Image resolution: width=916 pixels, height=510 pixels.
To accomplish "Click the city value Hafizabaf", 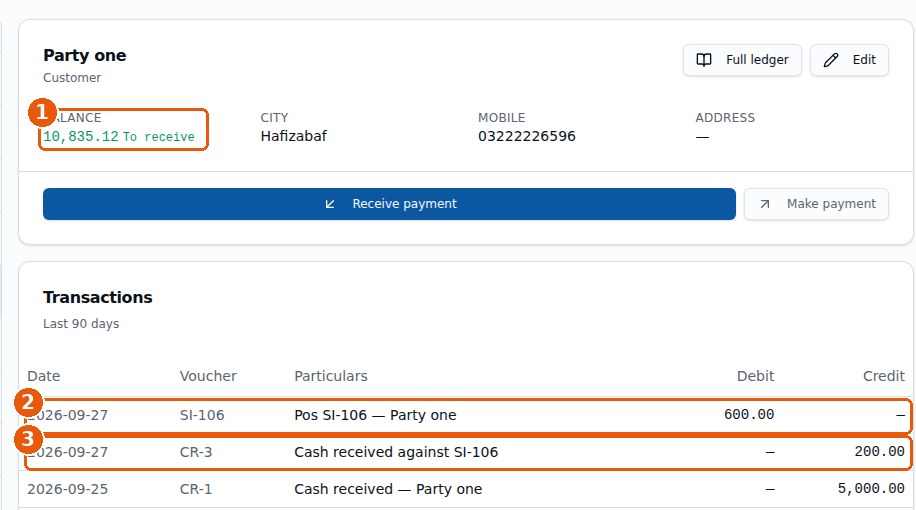I will click(x=293, y=136).
